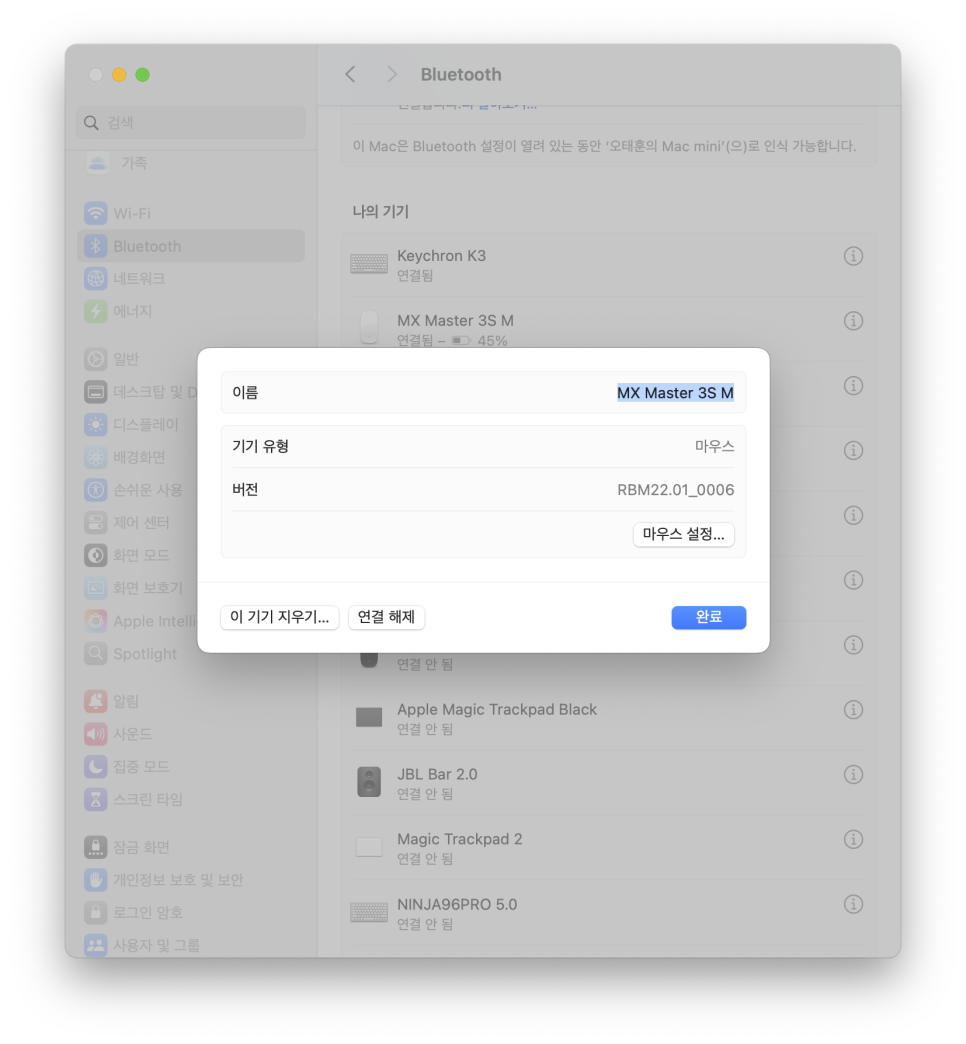966x1044 pixels.
Task: Open info for JBL Bar 2.0
Action: point(853,774)
